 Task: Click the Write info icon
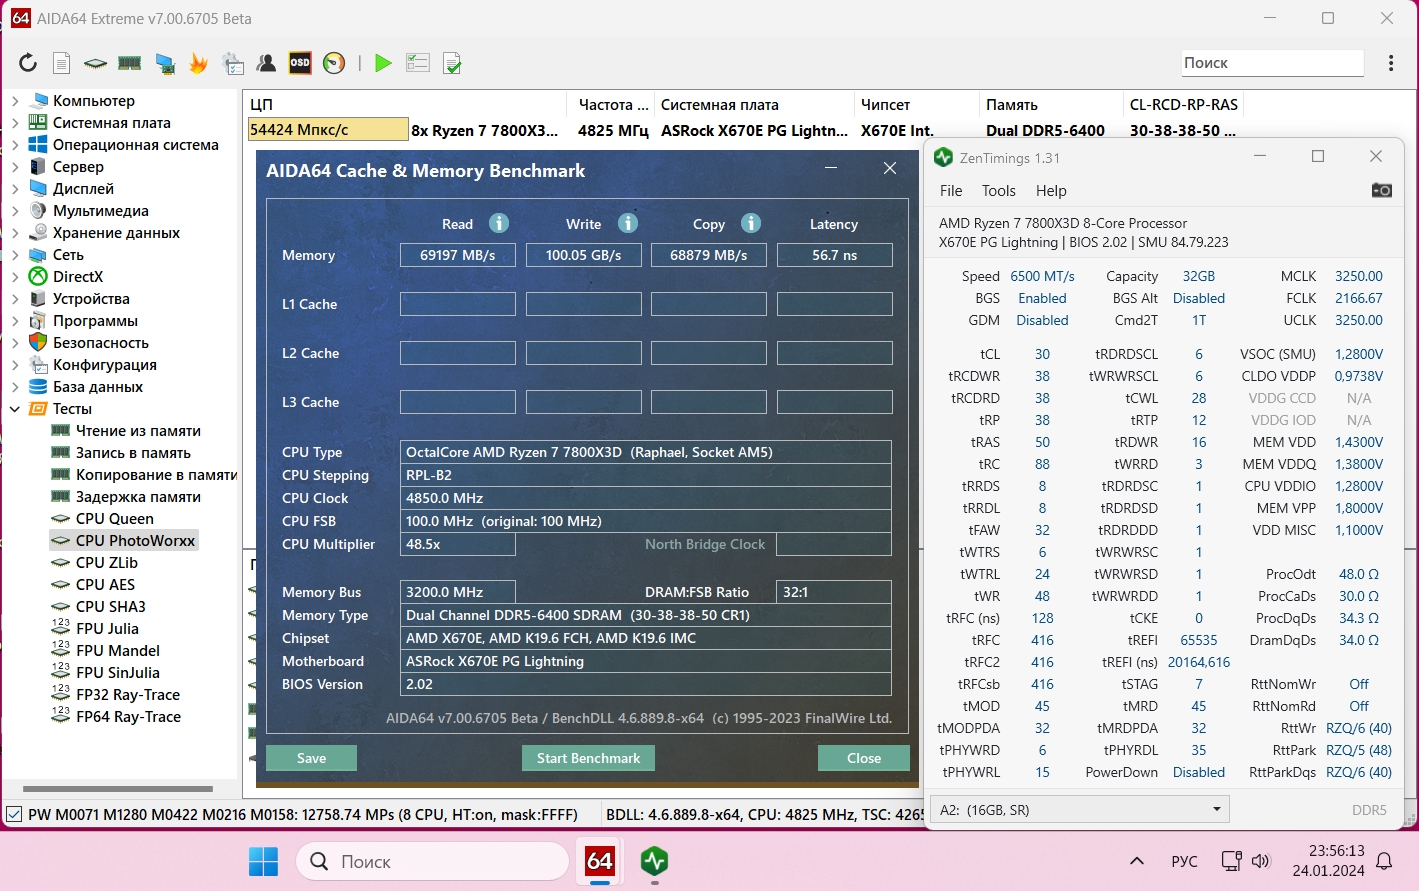click(628, 223)
